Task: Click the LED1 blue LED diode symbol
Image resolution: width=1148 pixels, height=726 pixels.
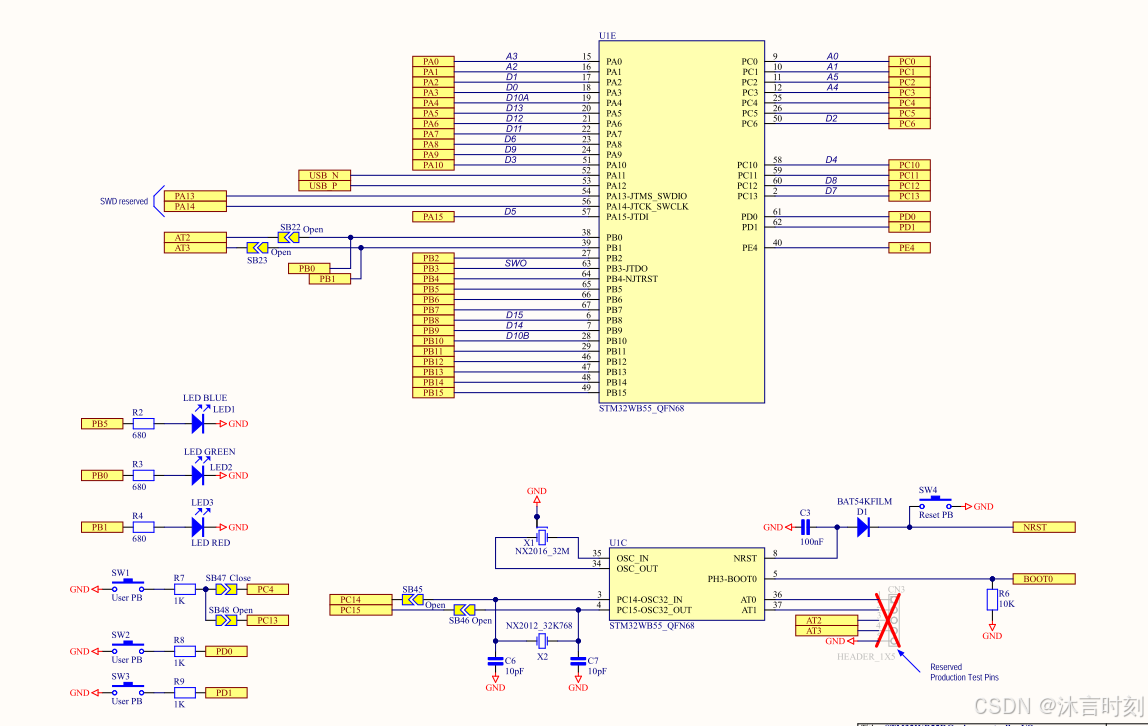Action: click(x=197, y=423)
